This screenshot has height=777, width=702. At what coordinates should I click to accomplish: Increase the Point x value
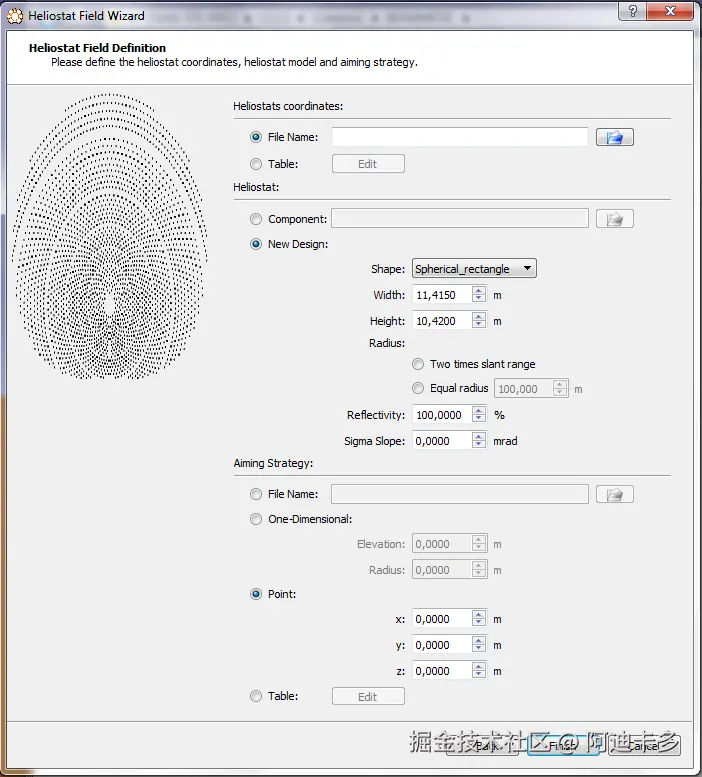(479, 615)
